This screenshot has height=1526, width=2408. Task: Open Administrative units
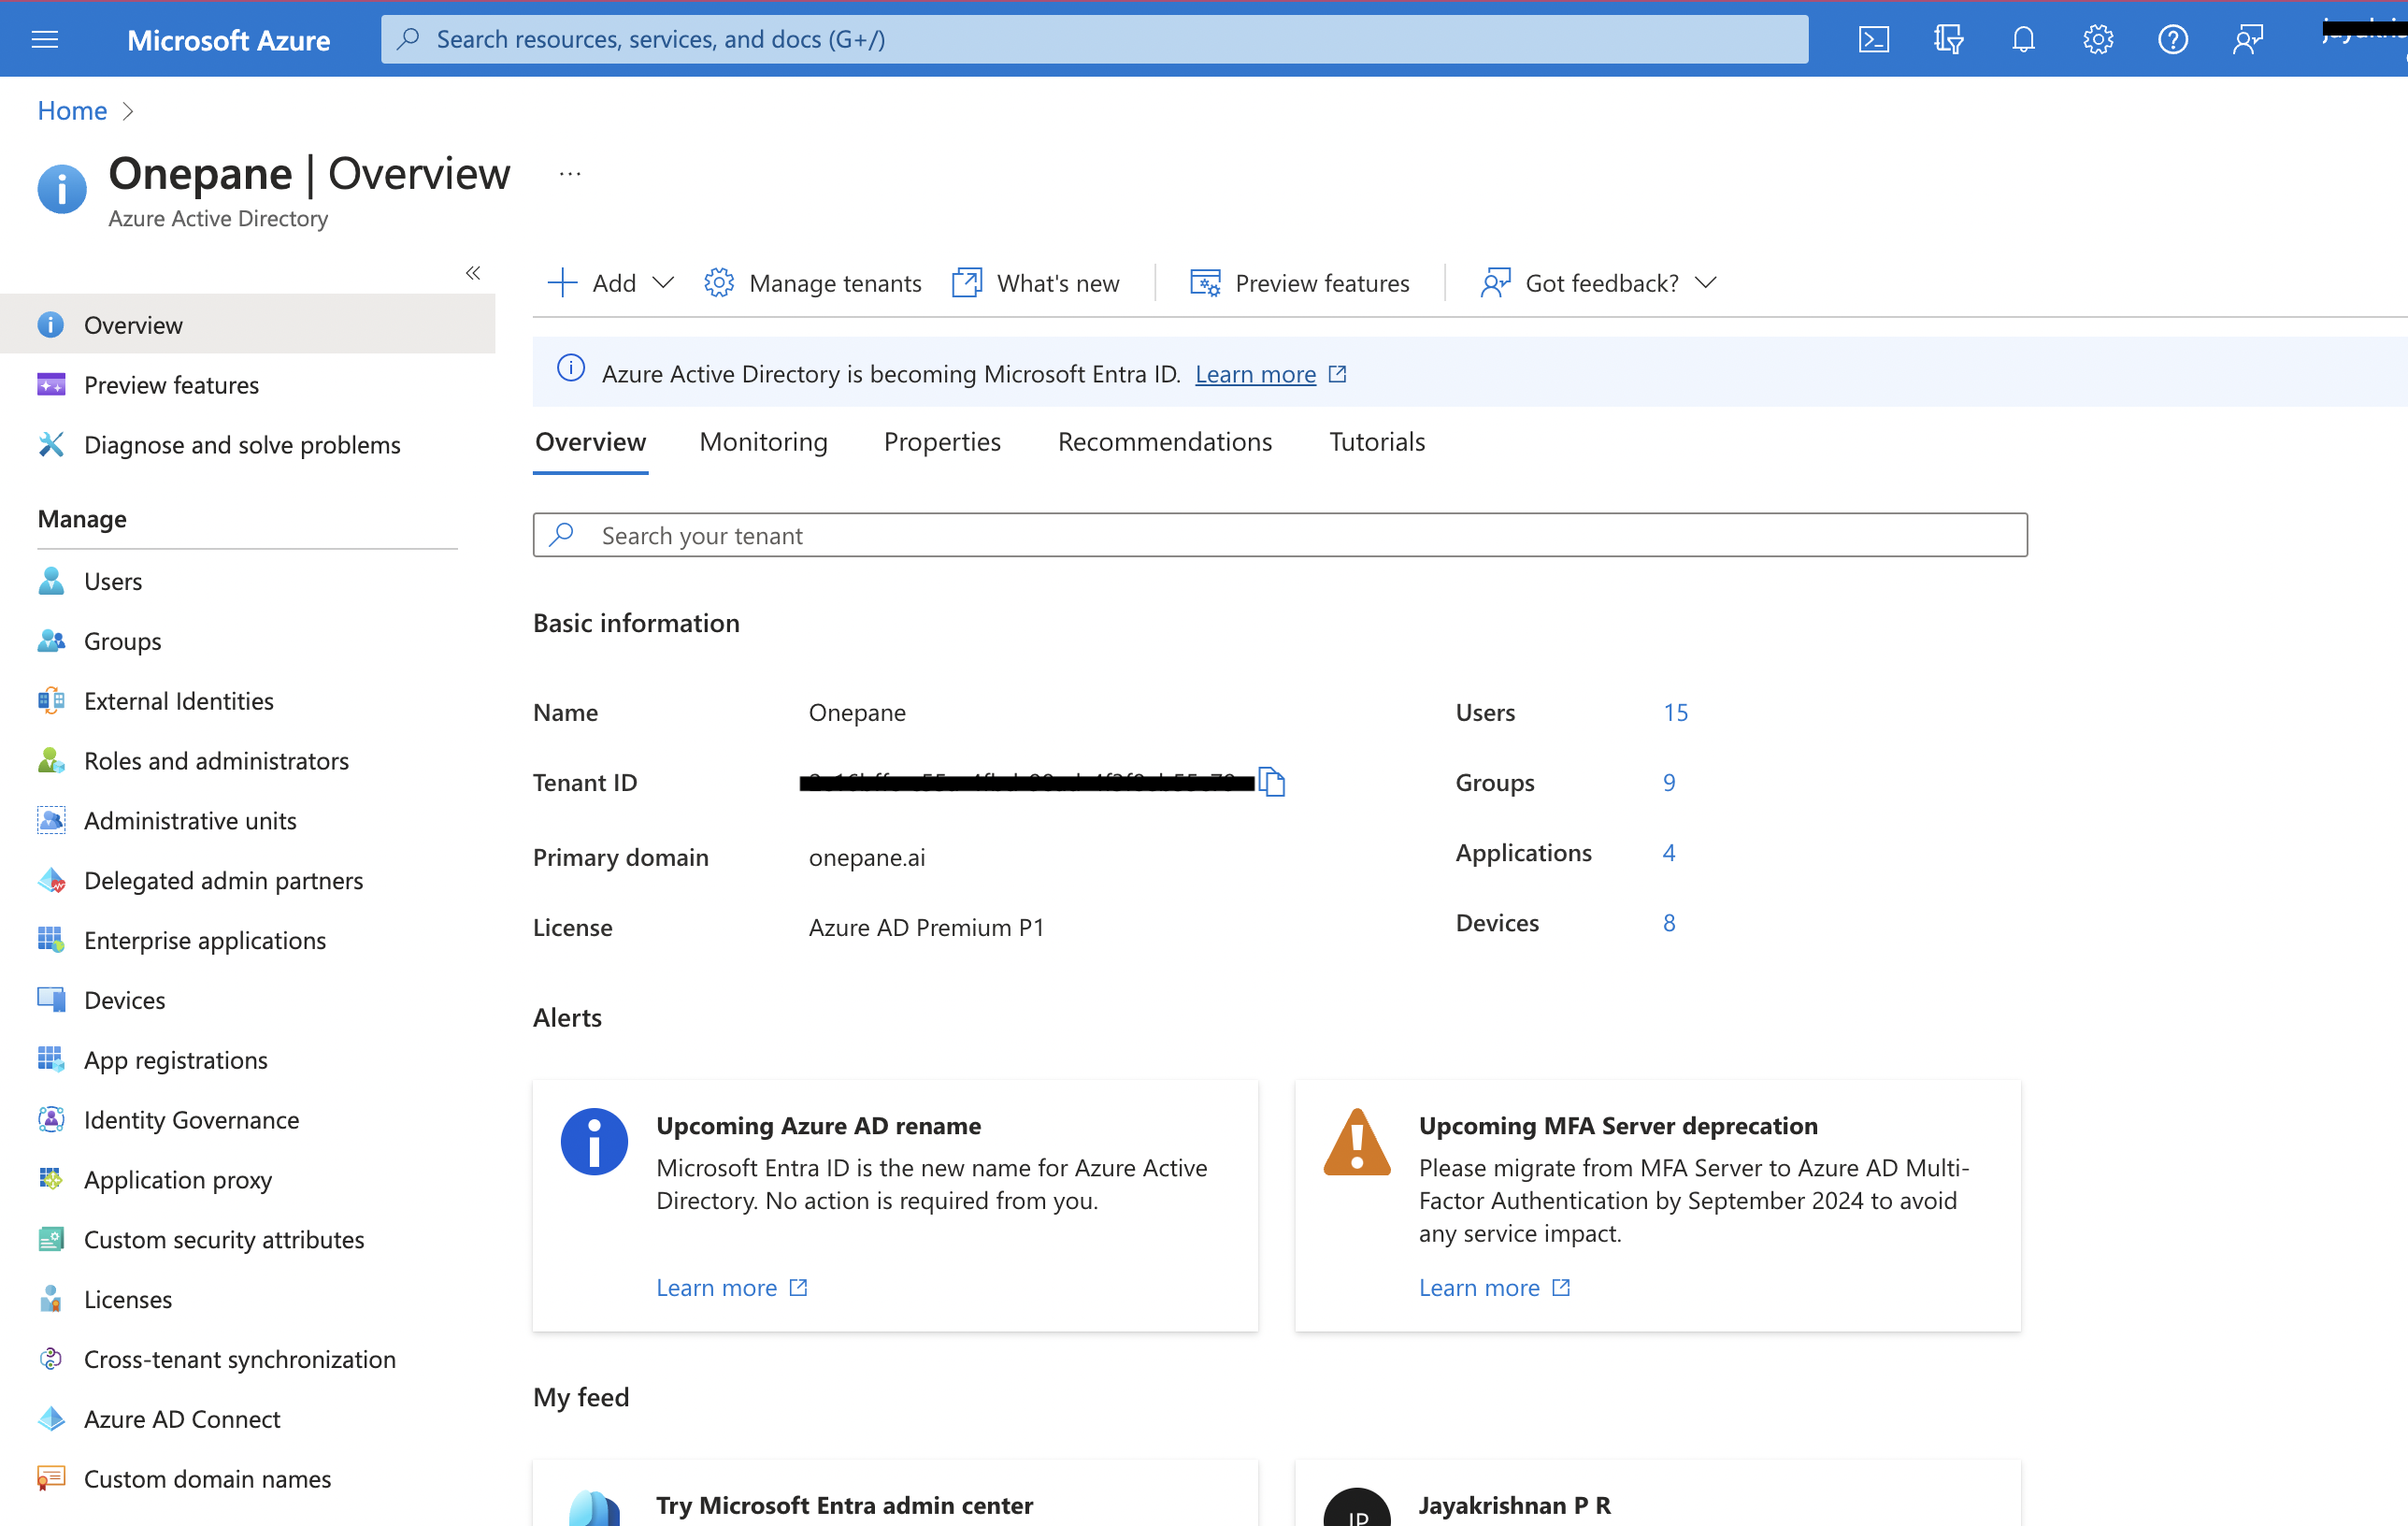click(247, 821)
